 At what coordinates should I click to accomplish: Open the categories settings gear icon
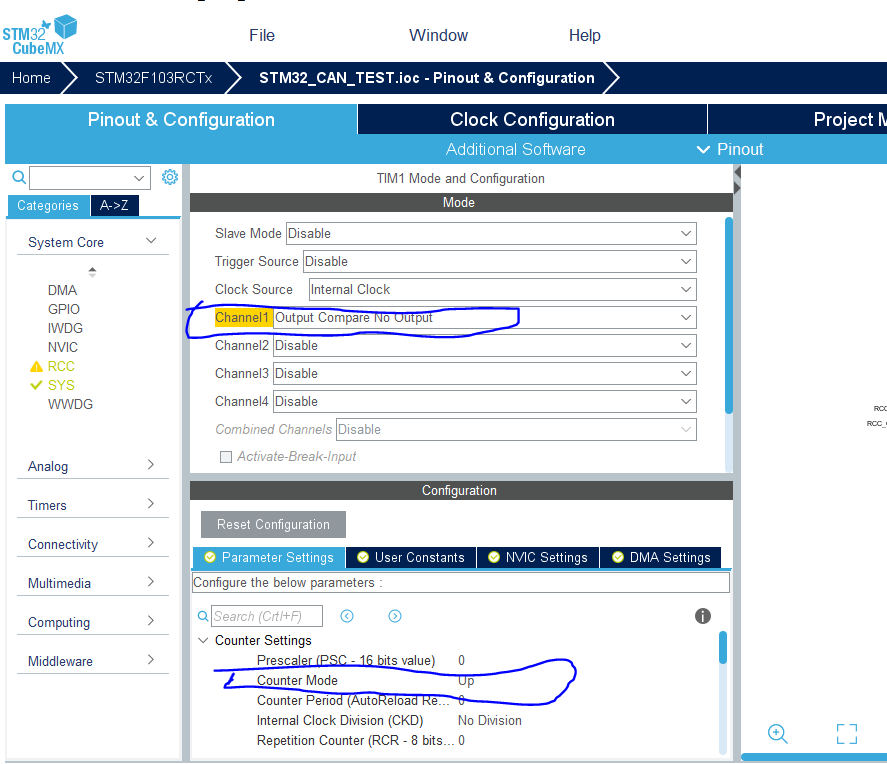[170, 177]
